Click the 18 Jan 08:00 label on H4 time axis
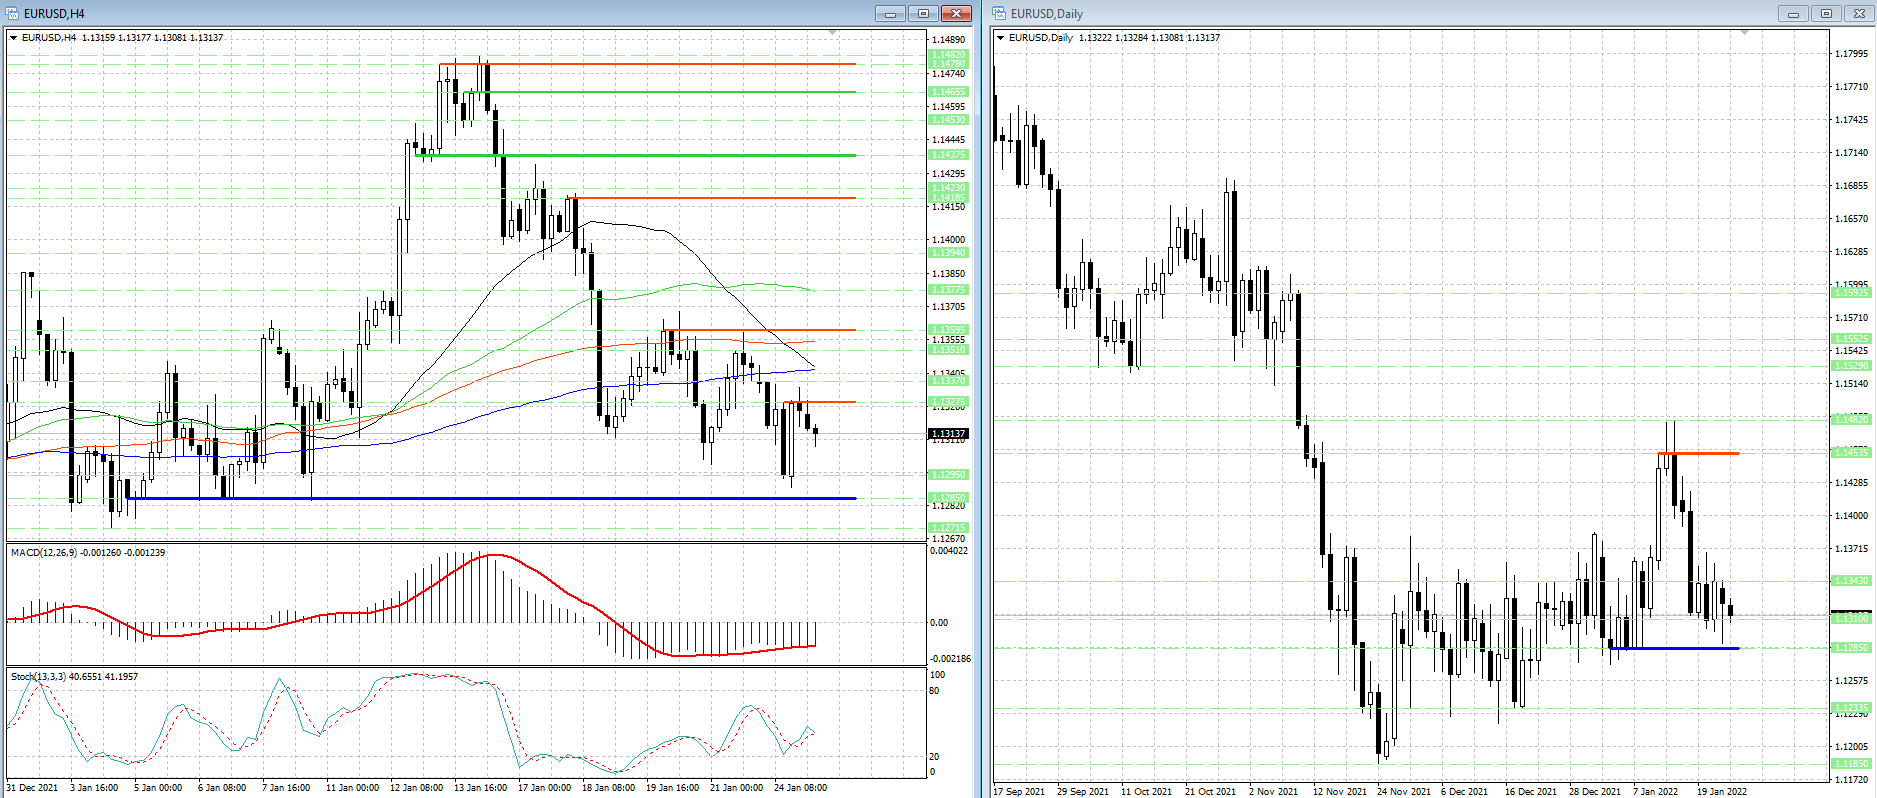This screenshot has height=798, width=1877. click(608, 788)
